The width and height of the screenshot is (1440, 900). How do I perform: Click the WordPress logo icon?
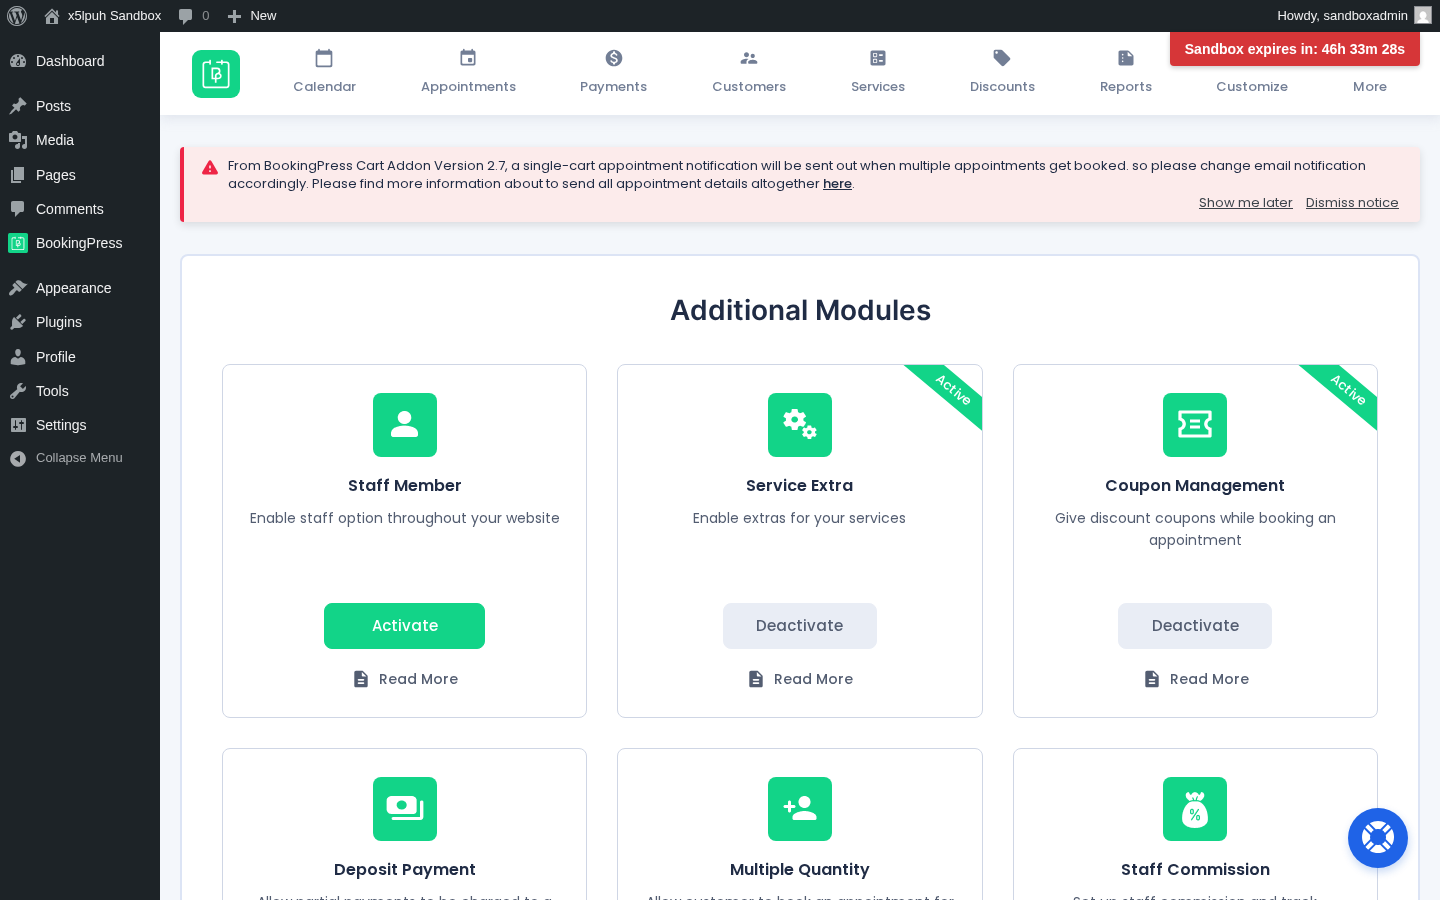coord(17,16)
